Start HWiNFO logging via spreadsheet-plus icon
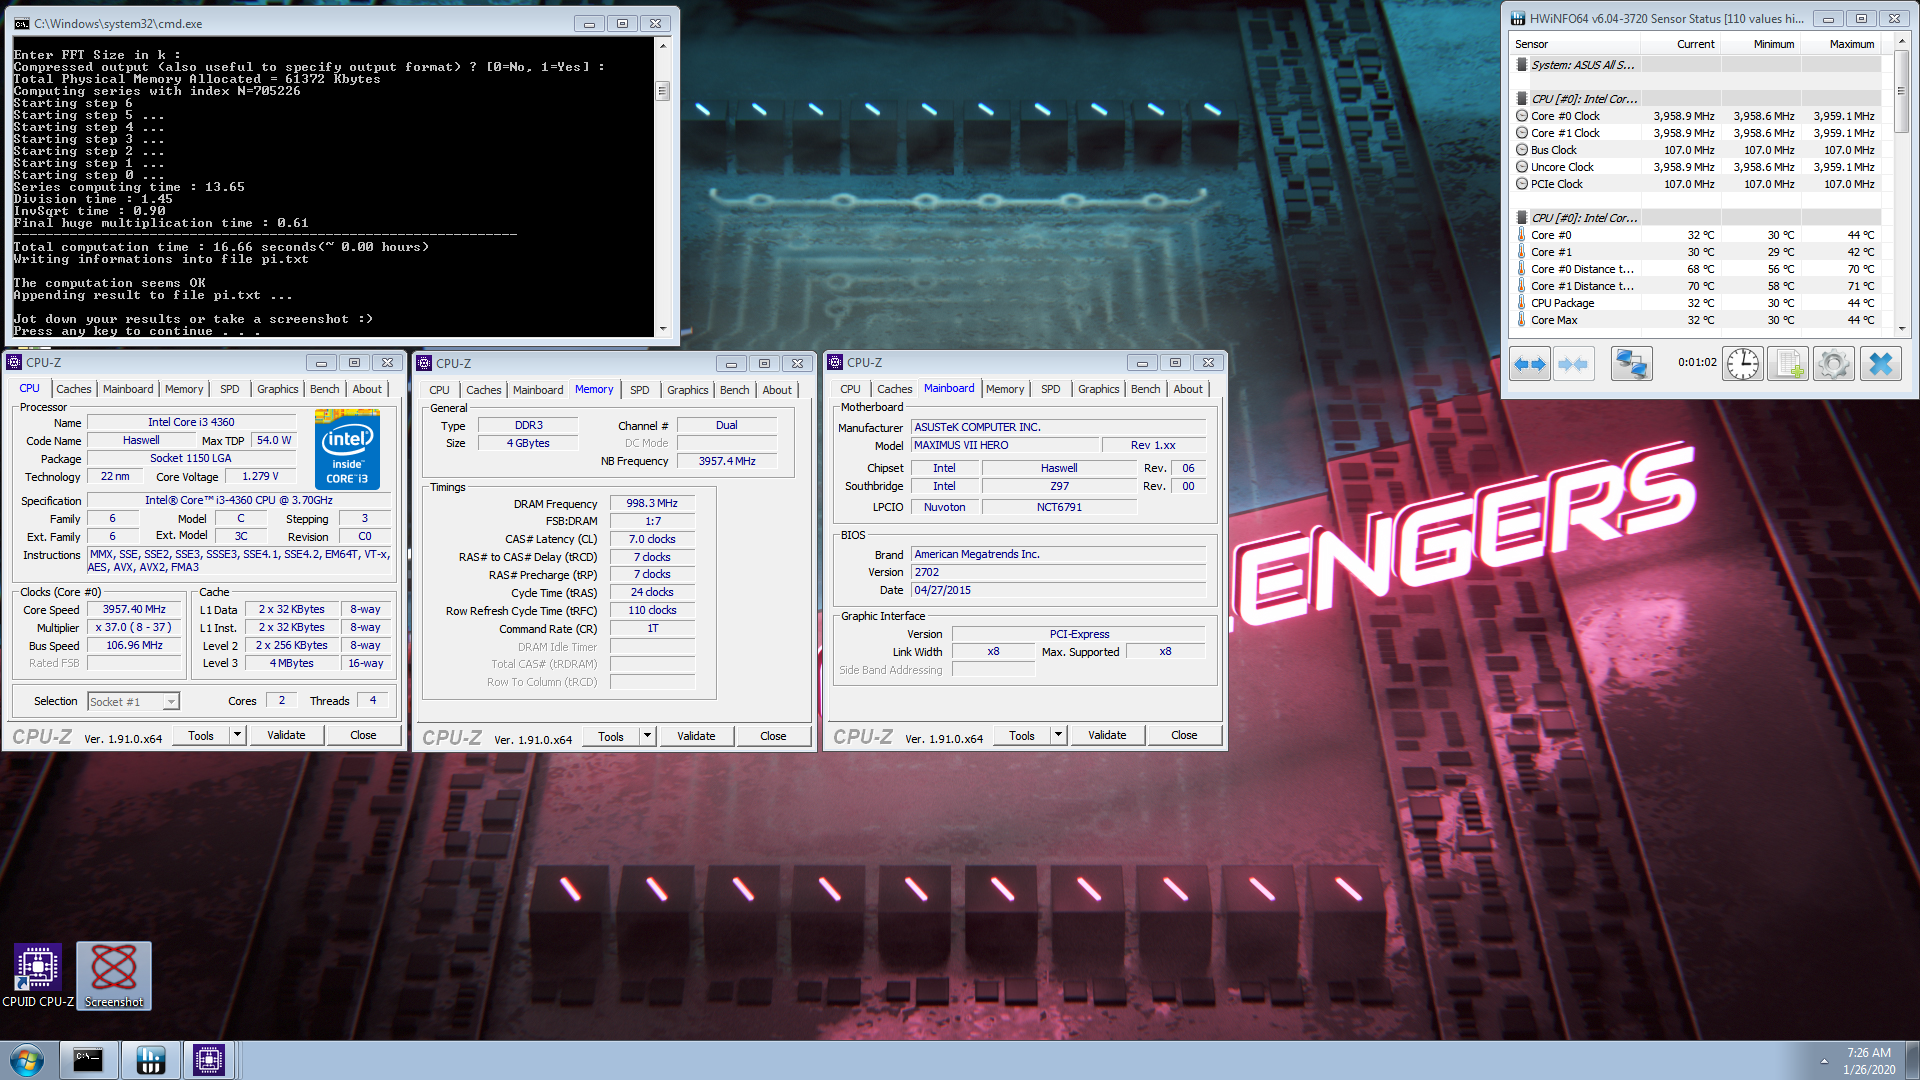The width and height of the screenshot is (1920, 1080). coord(1787,364)
